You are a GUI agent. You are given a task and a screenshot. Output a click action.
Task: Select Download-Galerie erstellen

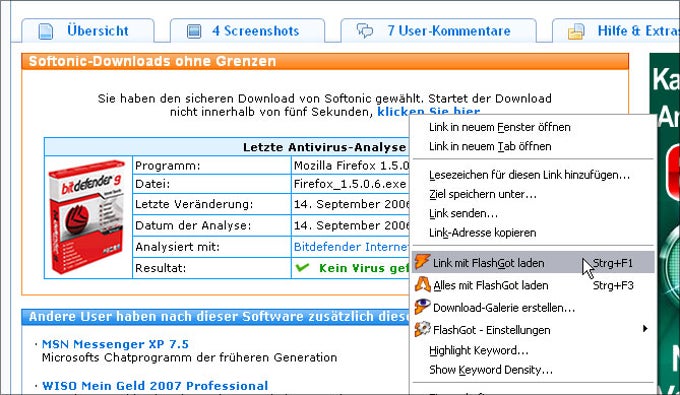[x=533, y=307]
